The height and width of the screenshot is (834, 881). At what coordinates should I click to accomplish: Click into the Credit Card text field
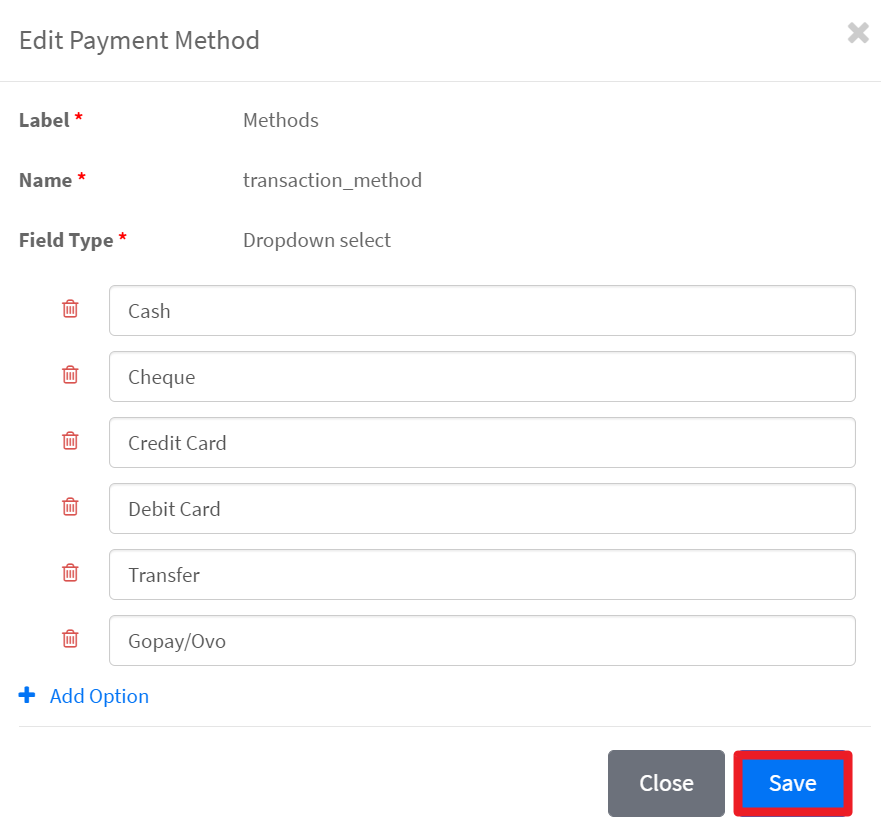pyautogui.click(x=482, y=443)
